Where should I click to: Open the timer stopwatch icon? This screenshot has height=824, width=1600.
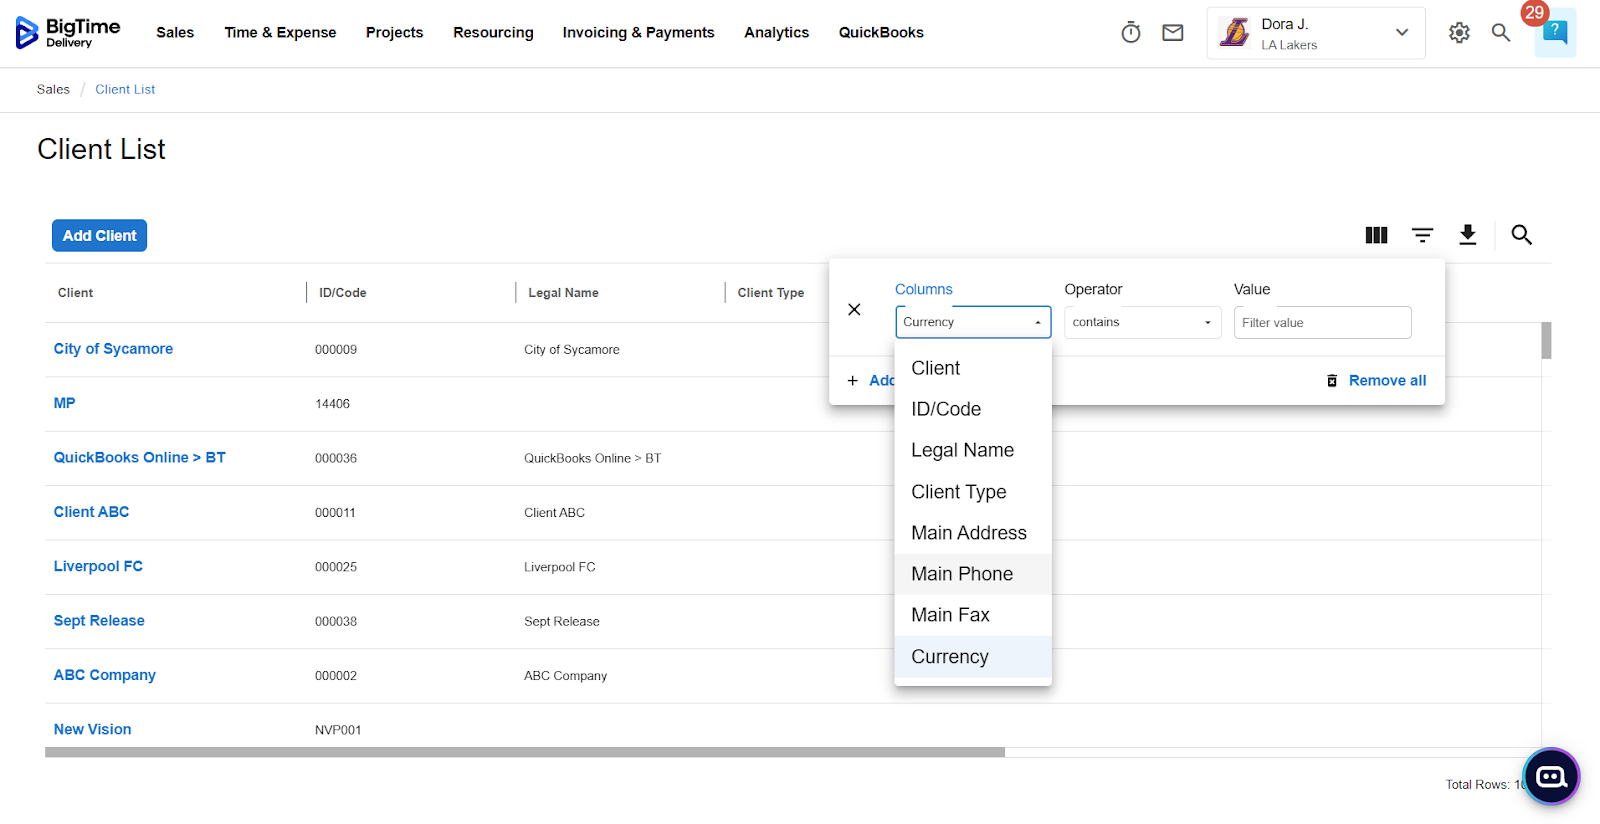tap(1130, 33)
